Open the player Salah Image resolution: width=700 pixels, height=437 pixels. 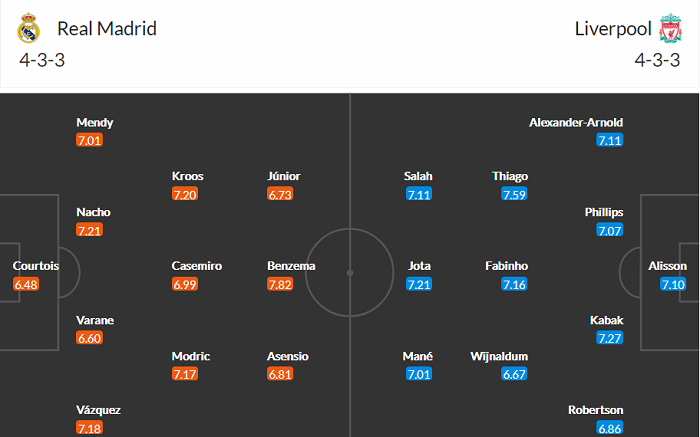419,176
